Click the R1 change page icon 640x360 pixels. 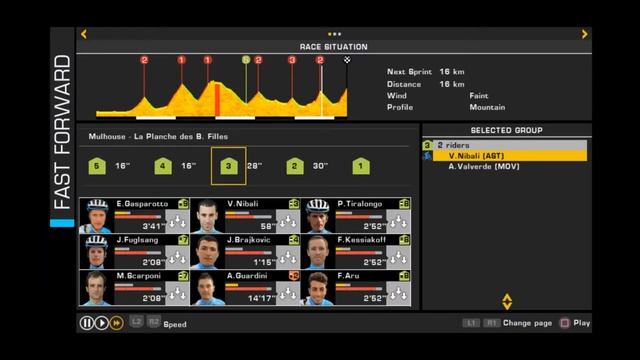tap(491, 323)
